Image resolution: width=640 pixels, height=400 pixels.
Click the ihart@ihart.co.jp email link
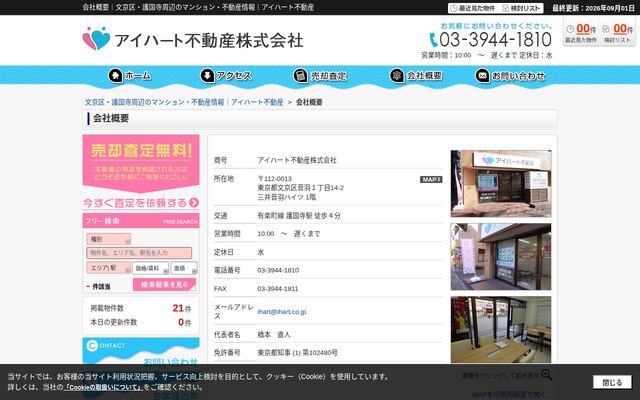pyautogui.click(x=282, y=311)
